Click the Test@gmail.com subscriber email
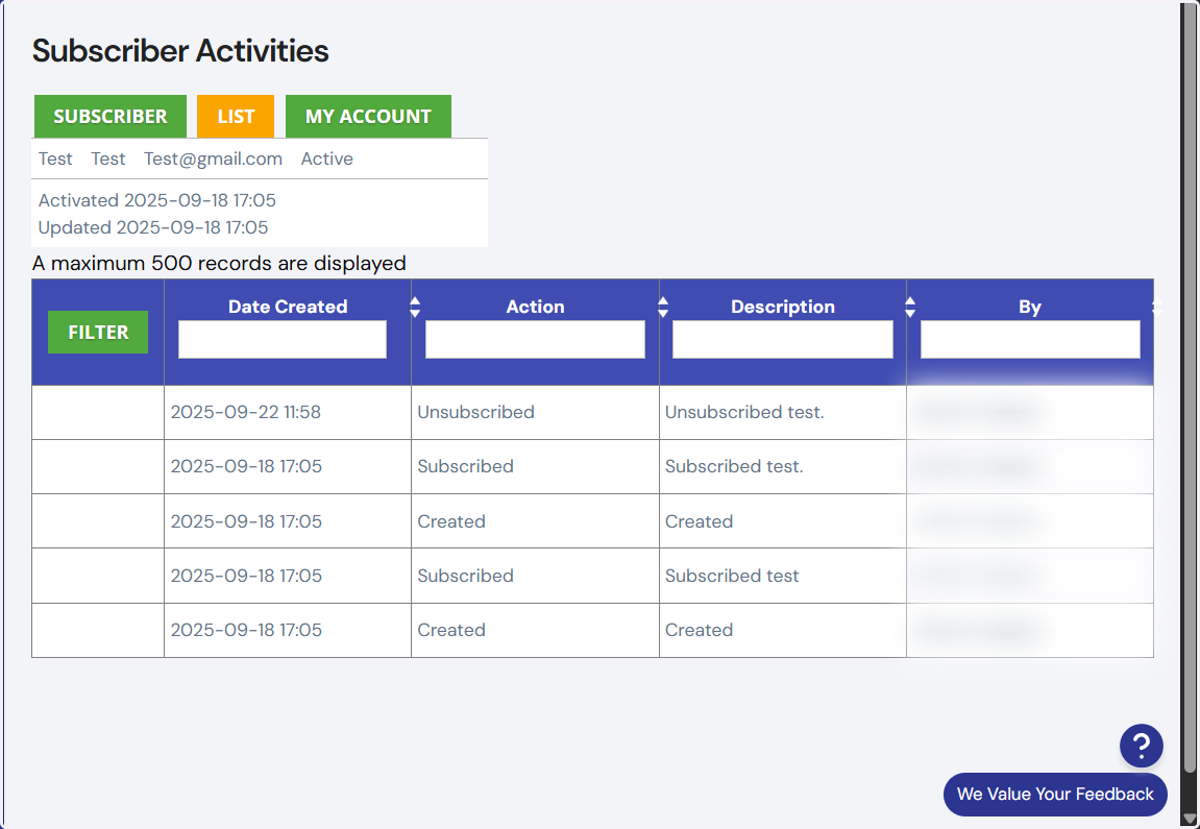The height and width of the screenshot is (829, 1200). pyautogui.click(x=213, y=159)
